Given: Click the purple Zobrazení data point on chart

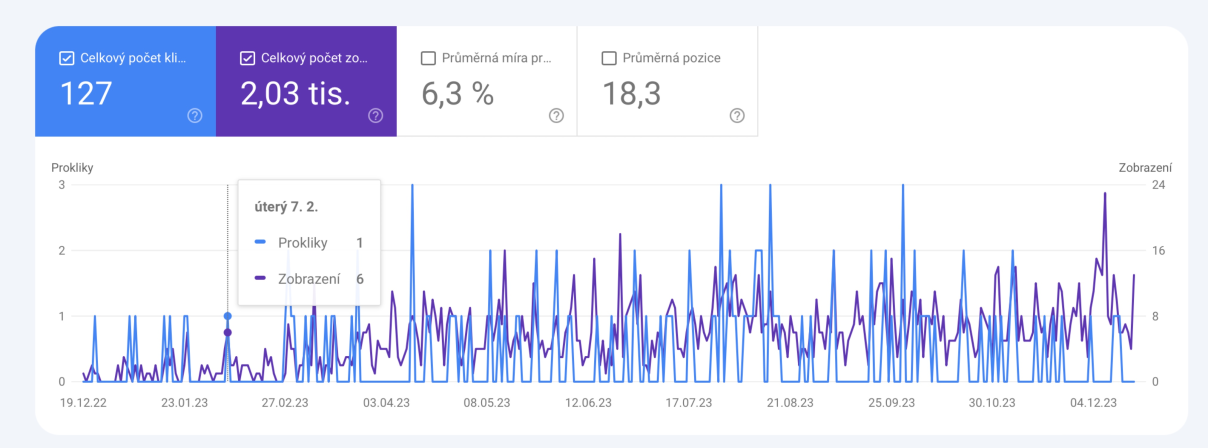Looking at the screenshot, I should click(x=227, y=333).
